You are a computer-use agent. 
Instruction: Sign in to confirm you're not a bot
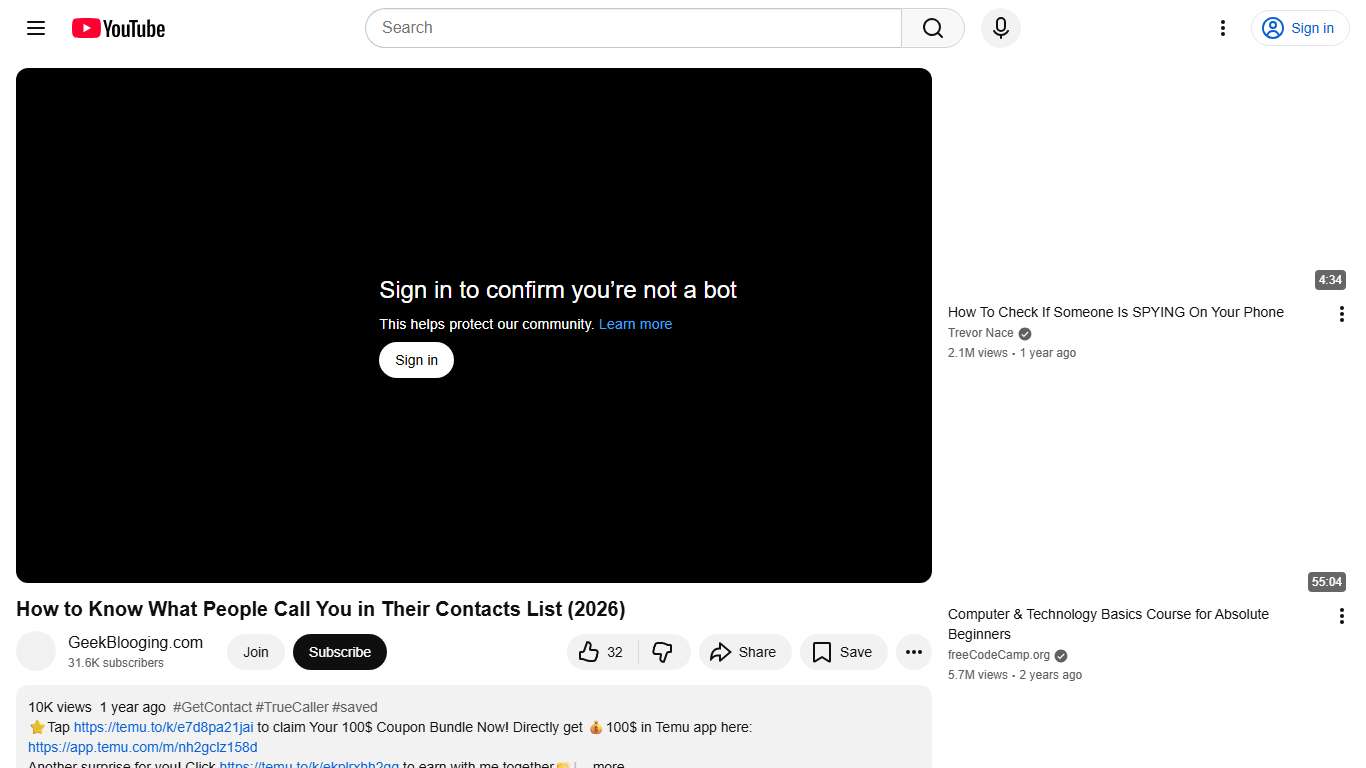pos(416,359)
